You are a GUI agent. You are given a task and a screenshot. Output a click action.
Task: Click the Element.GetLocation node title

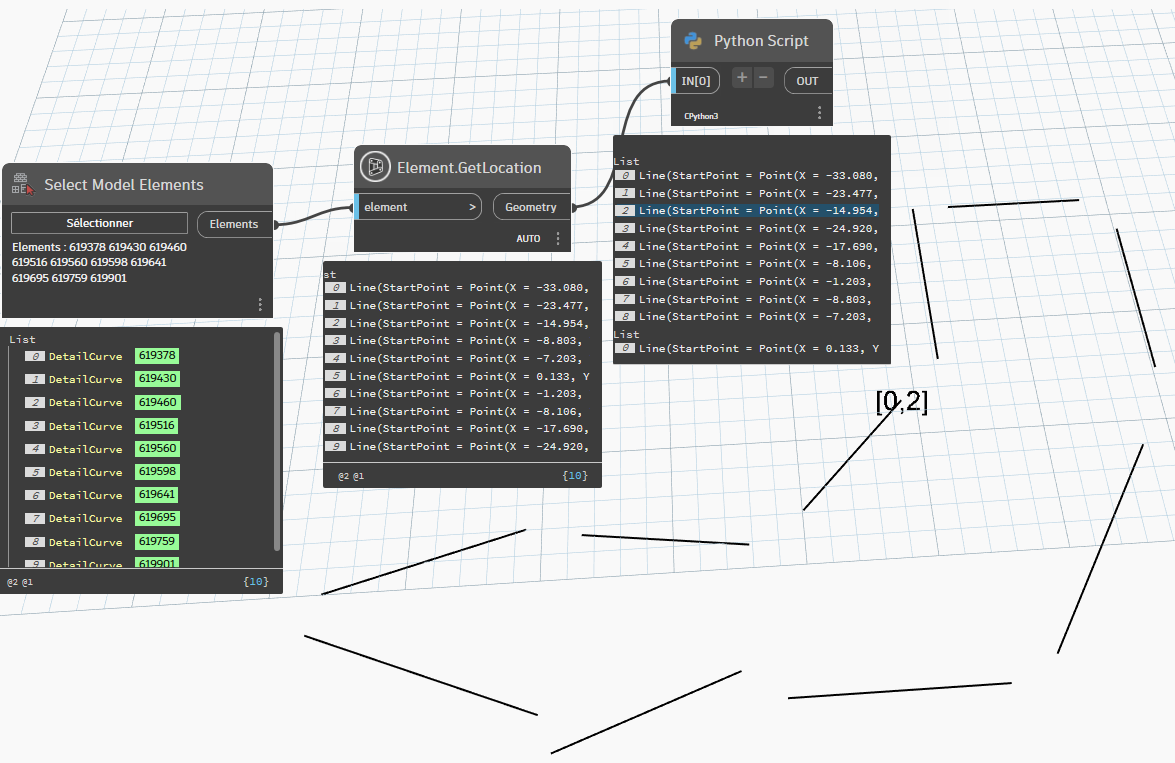pyautogui.click(x=469, y=168)
